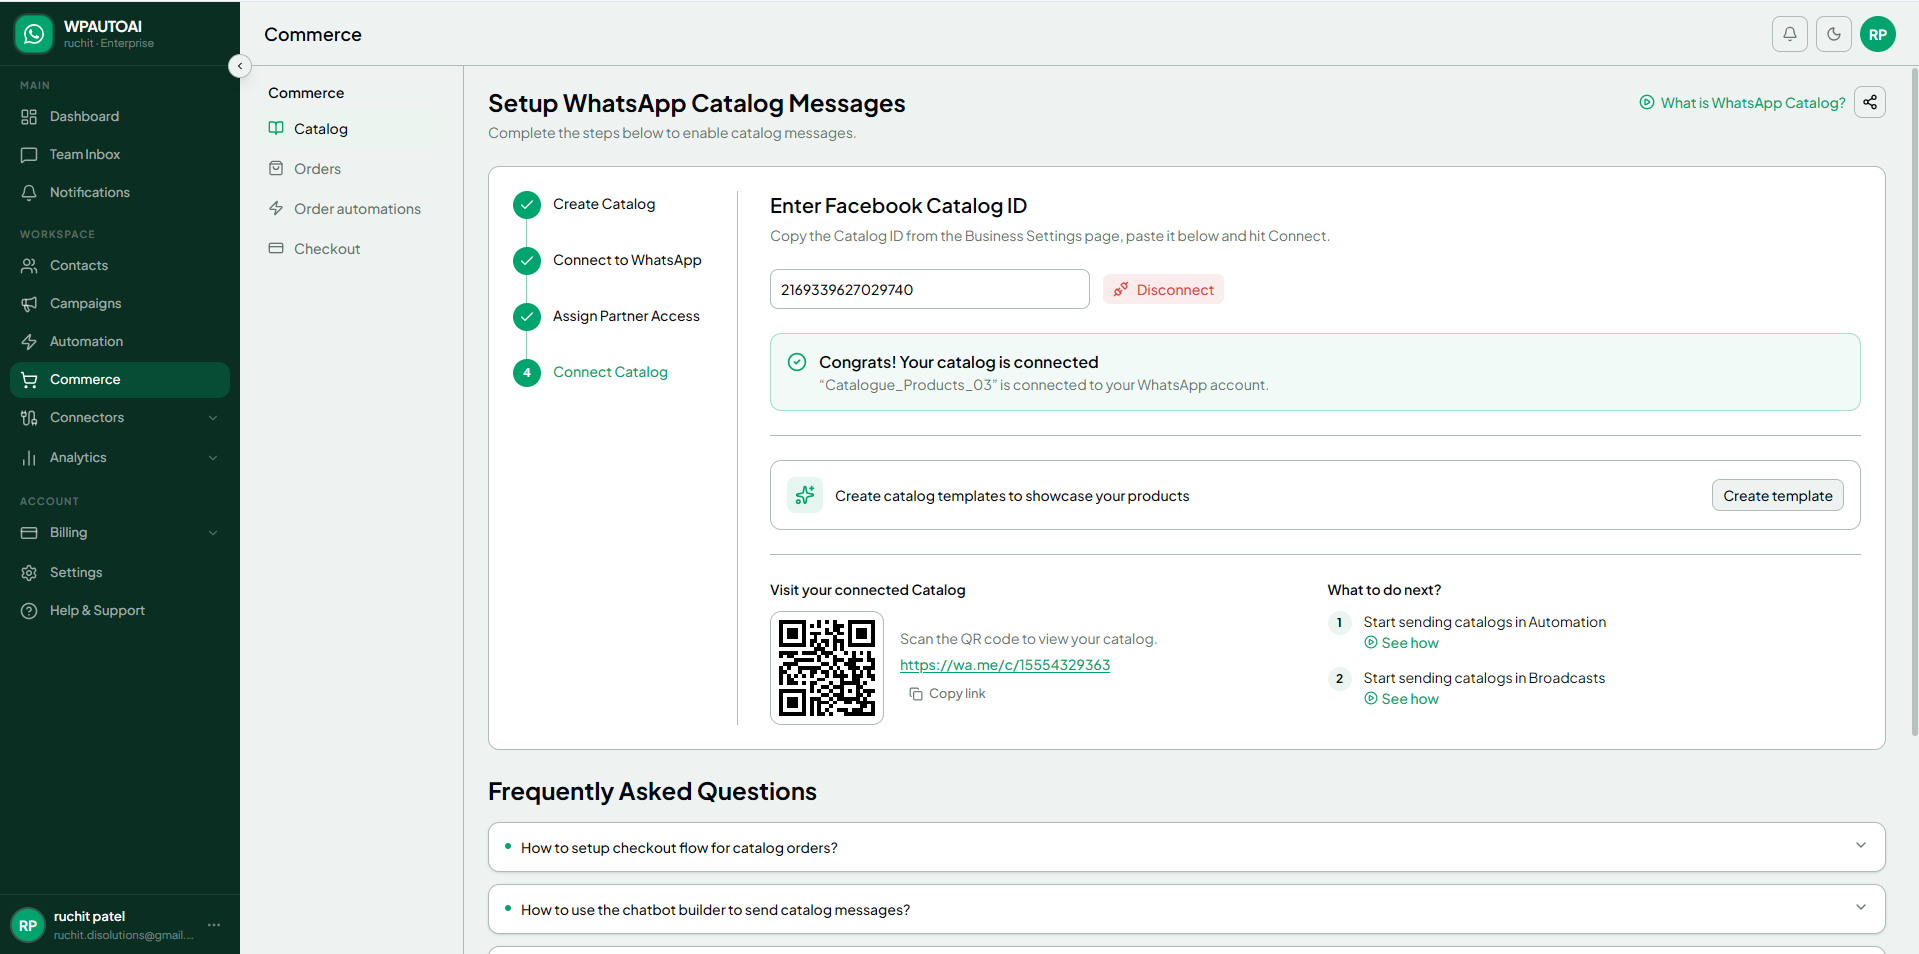This screenshot has height=954, width=1919.
Task: Click the Create template button
Action: (1778, 495)
